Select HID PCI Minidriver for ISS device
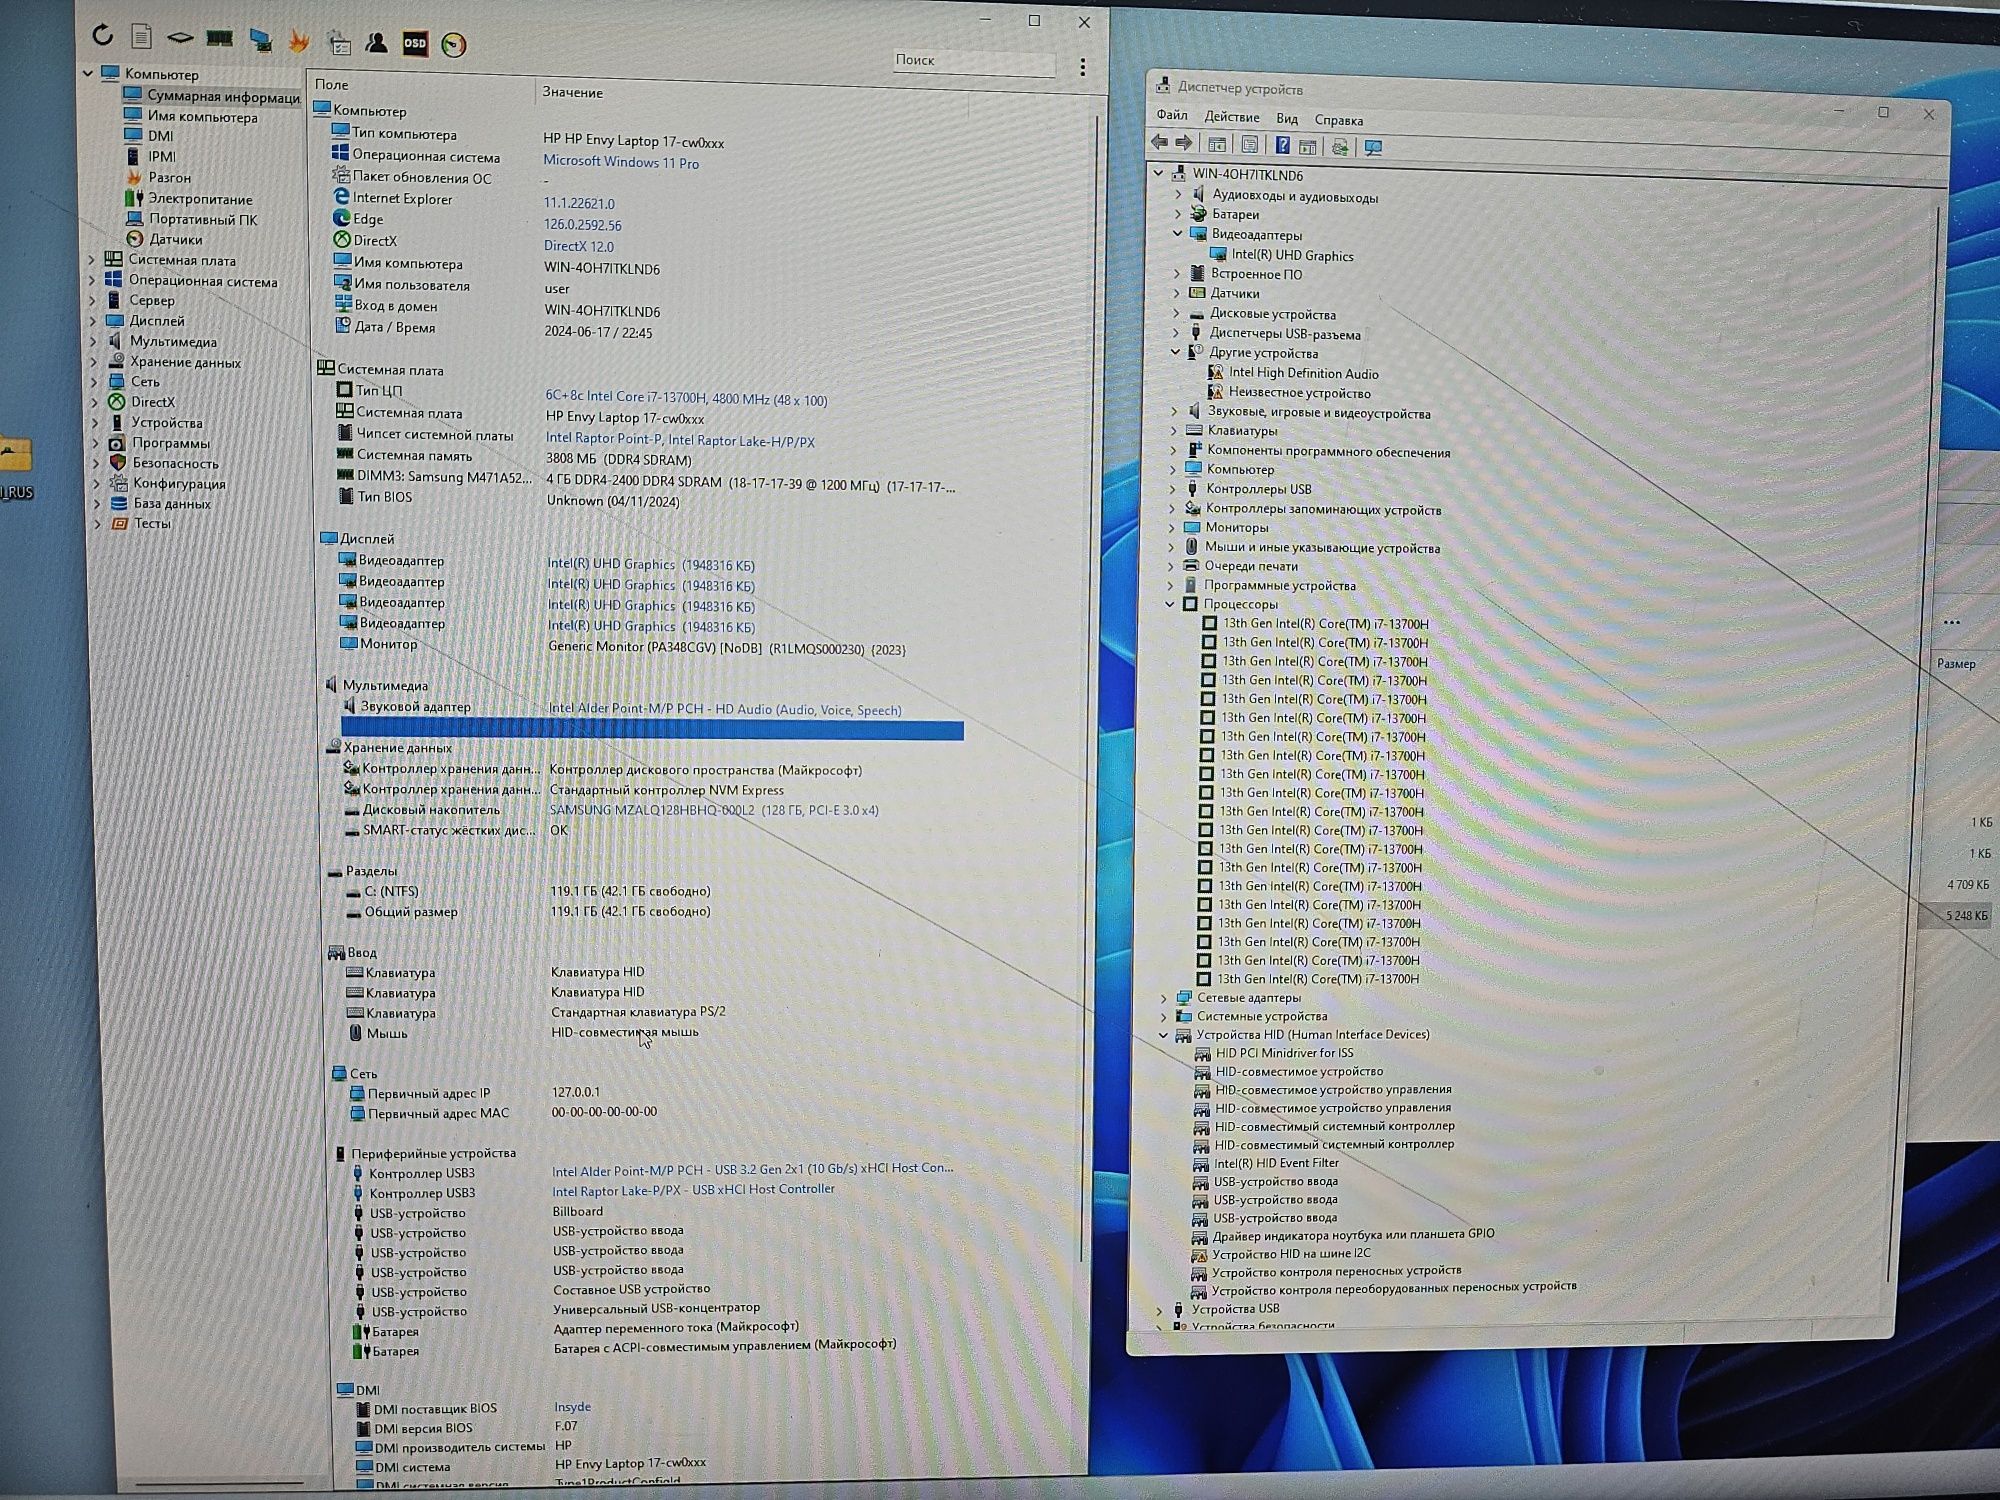This screenshot has height=1500, width=2000. tap(1284, 1053)
